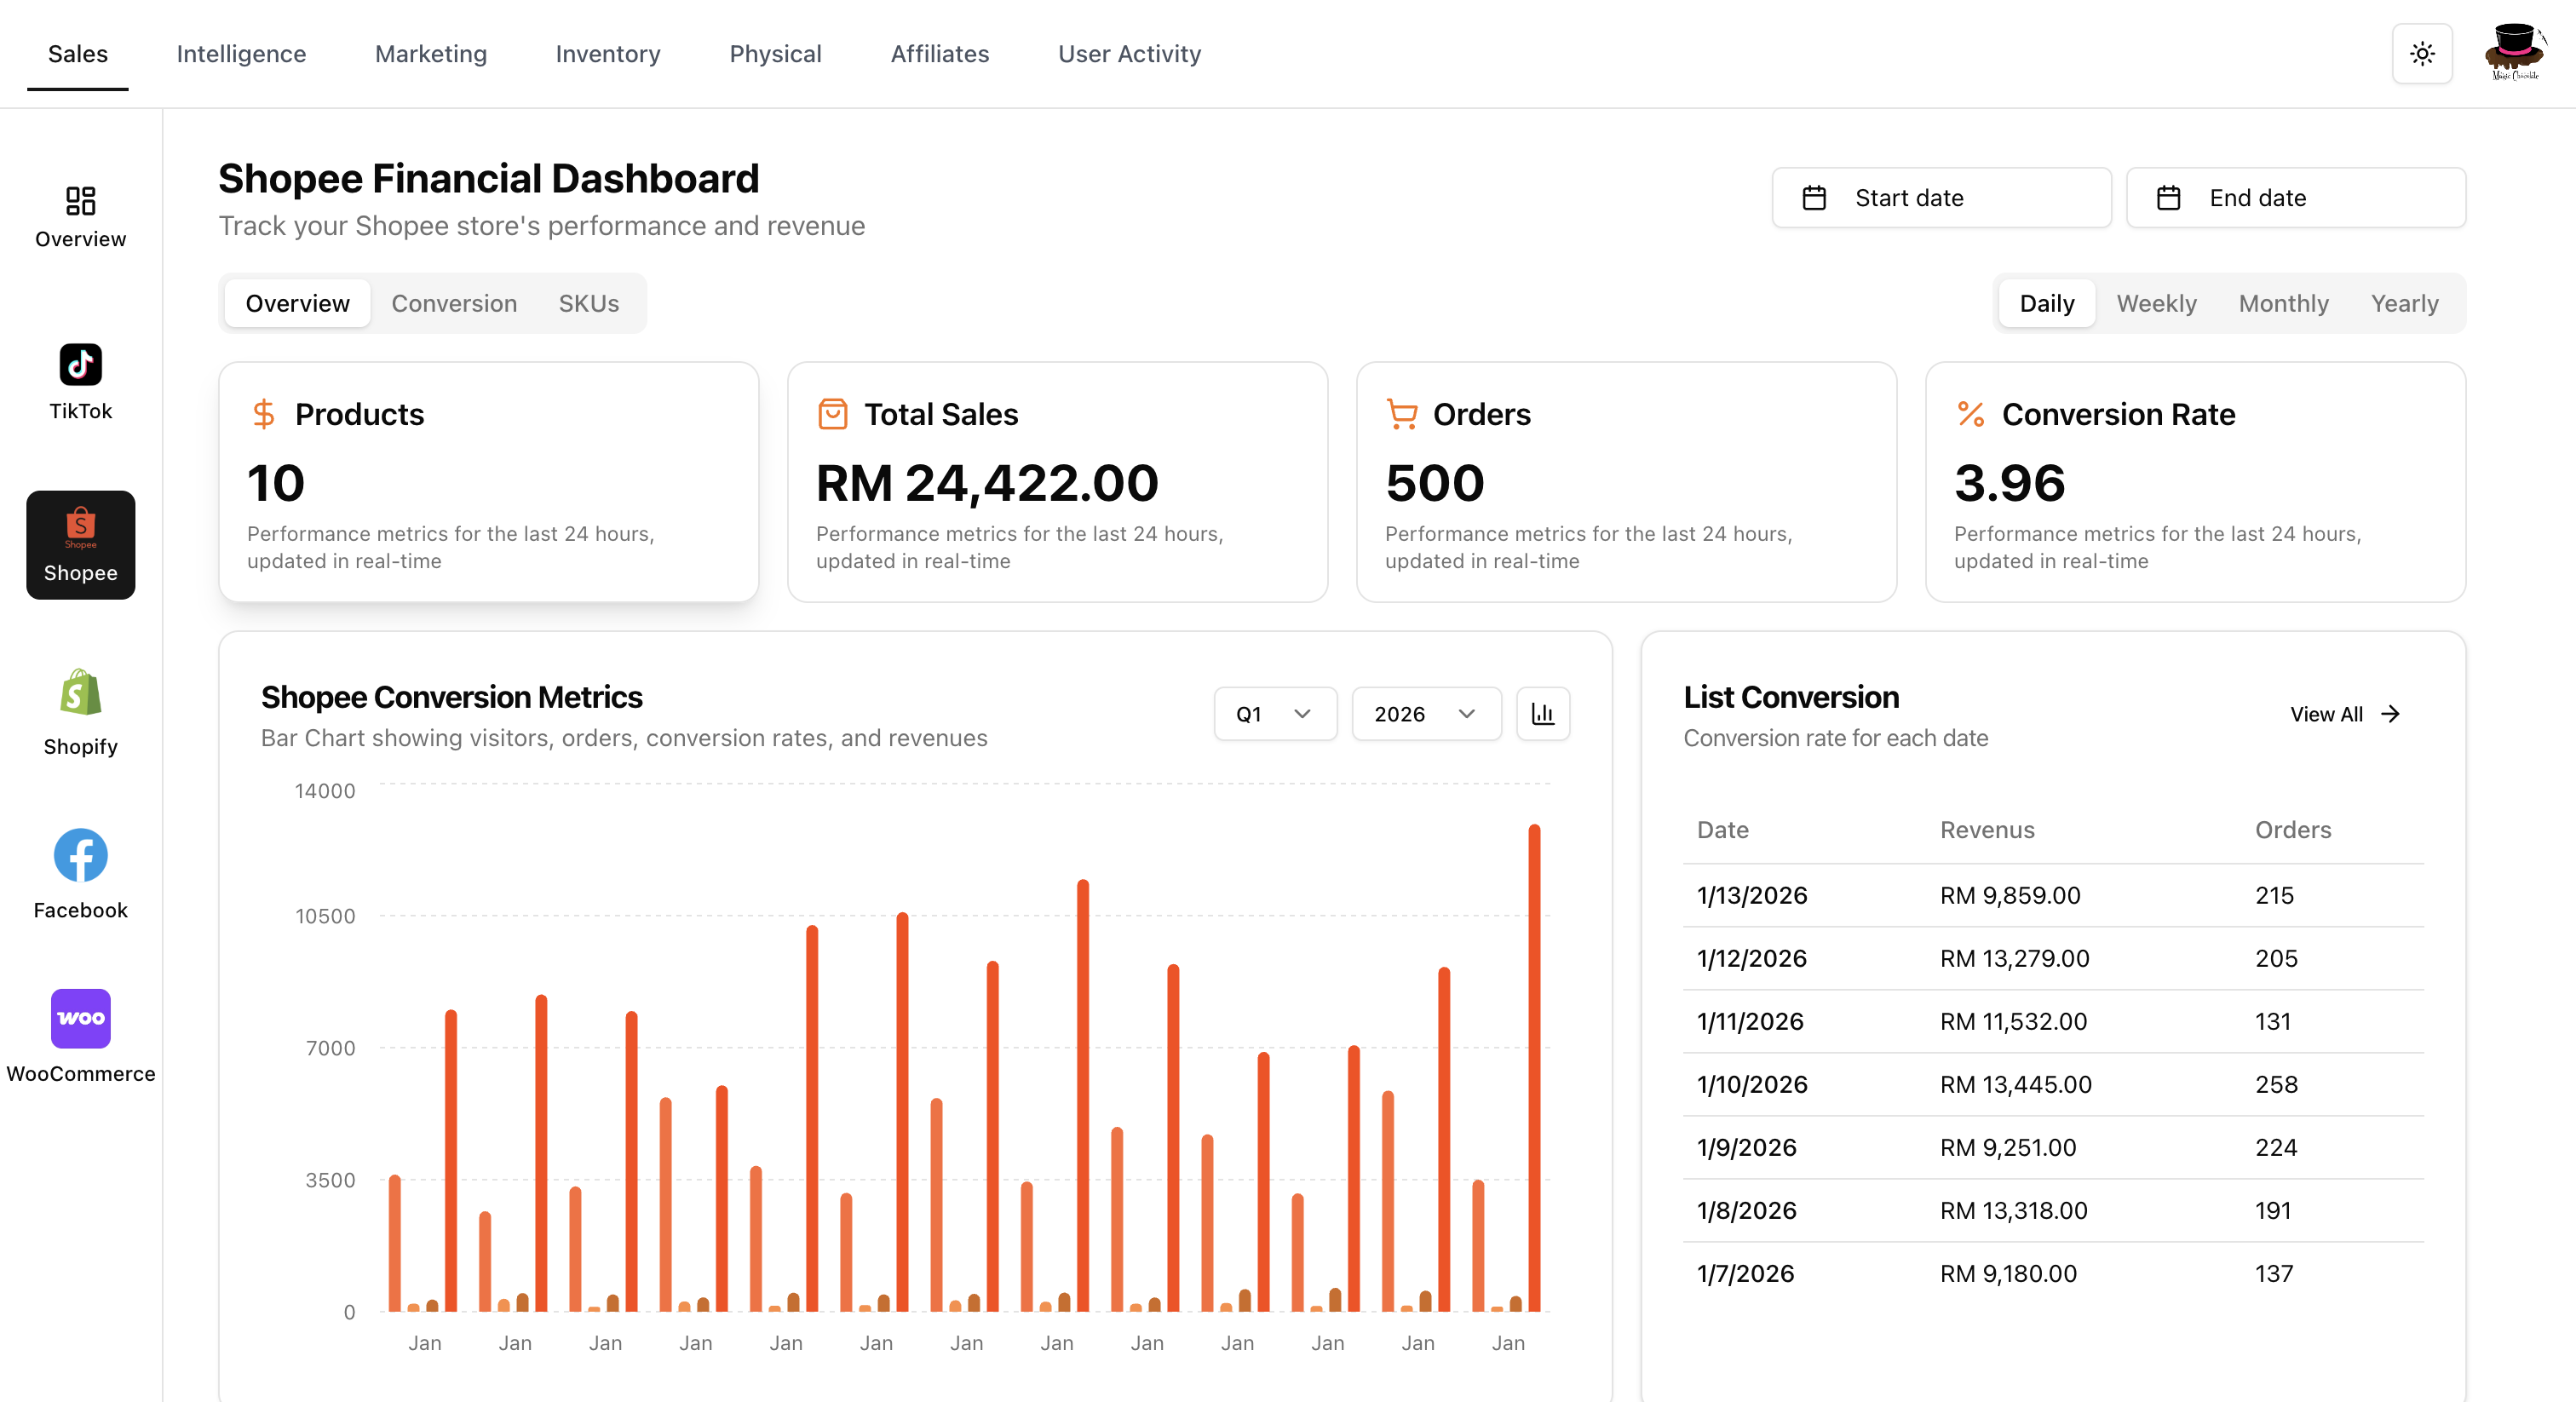The width and height of the screenshot is (2576, 1402).
Task: Toggle the theme with the sun icon
Action: 2422,53
